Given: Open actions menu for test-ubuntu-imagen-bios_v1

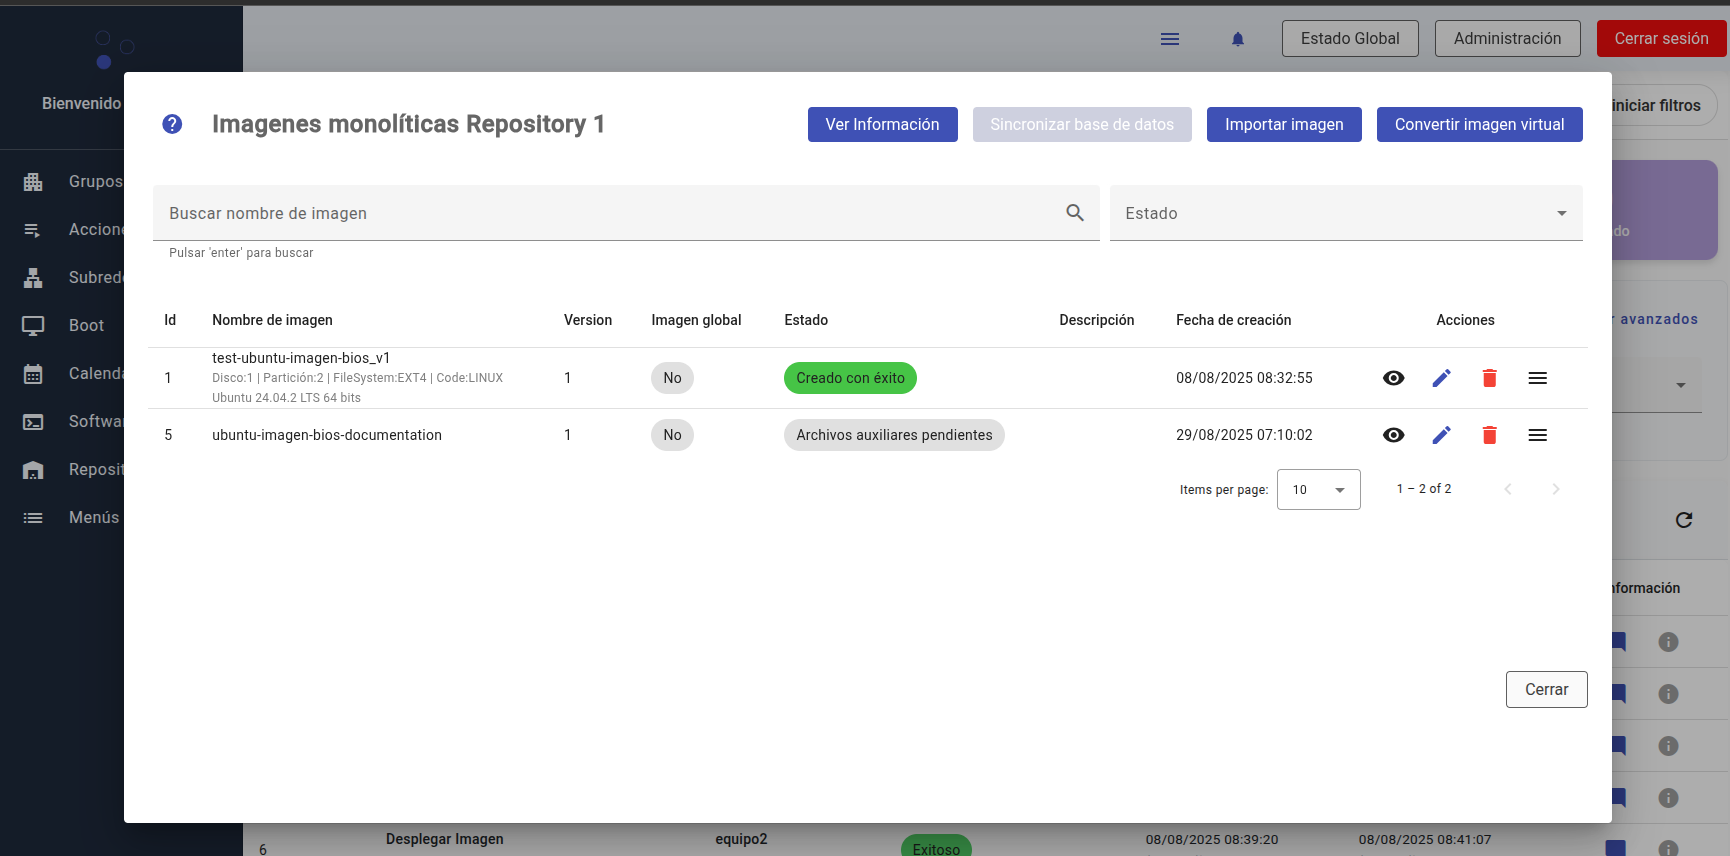Looking at the screenshot, I should click(x=1537, y=378).
